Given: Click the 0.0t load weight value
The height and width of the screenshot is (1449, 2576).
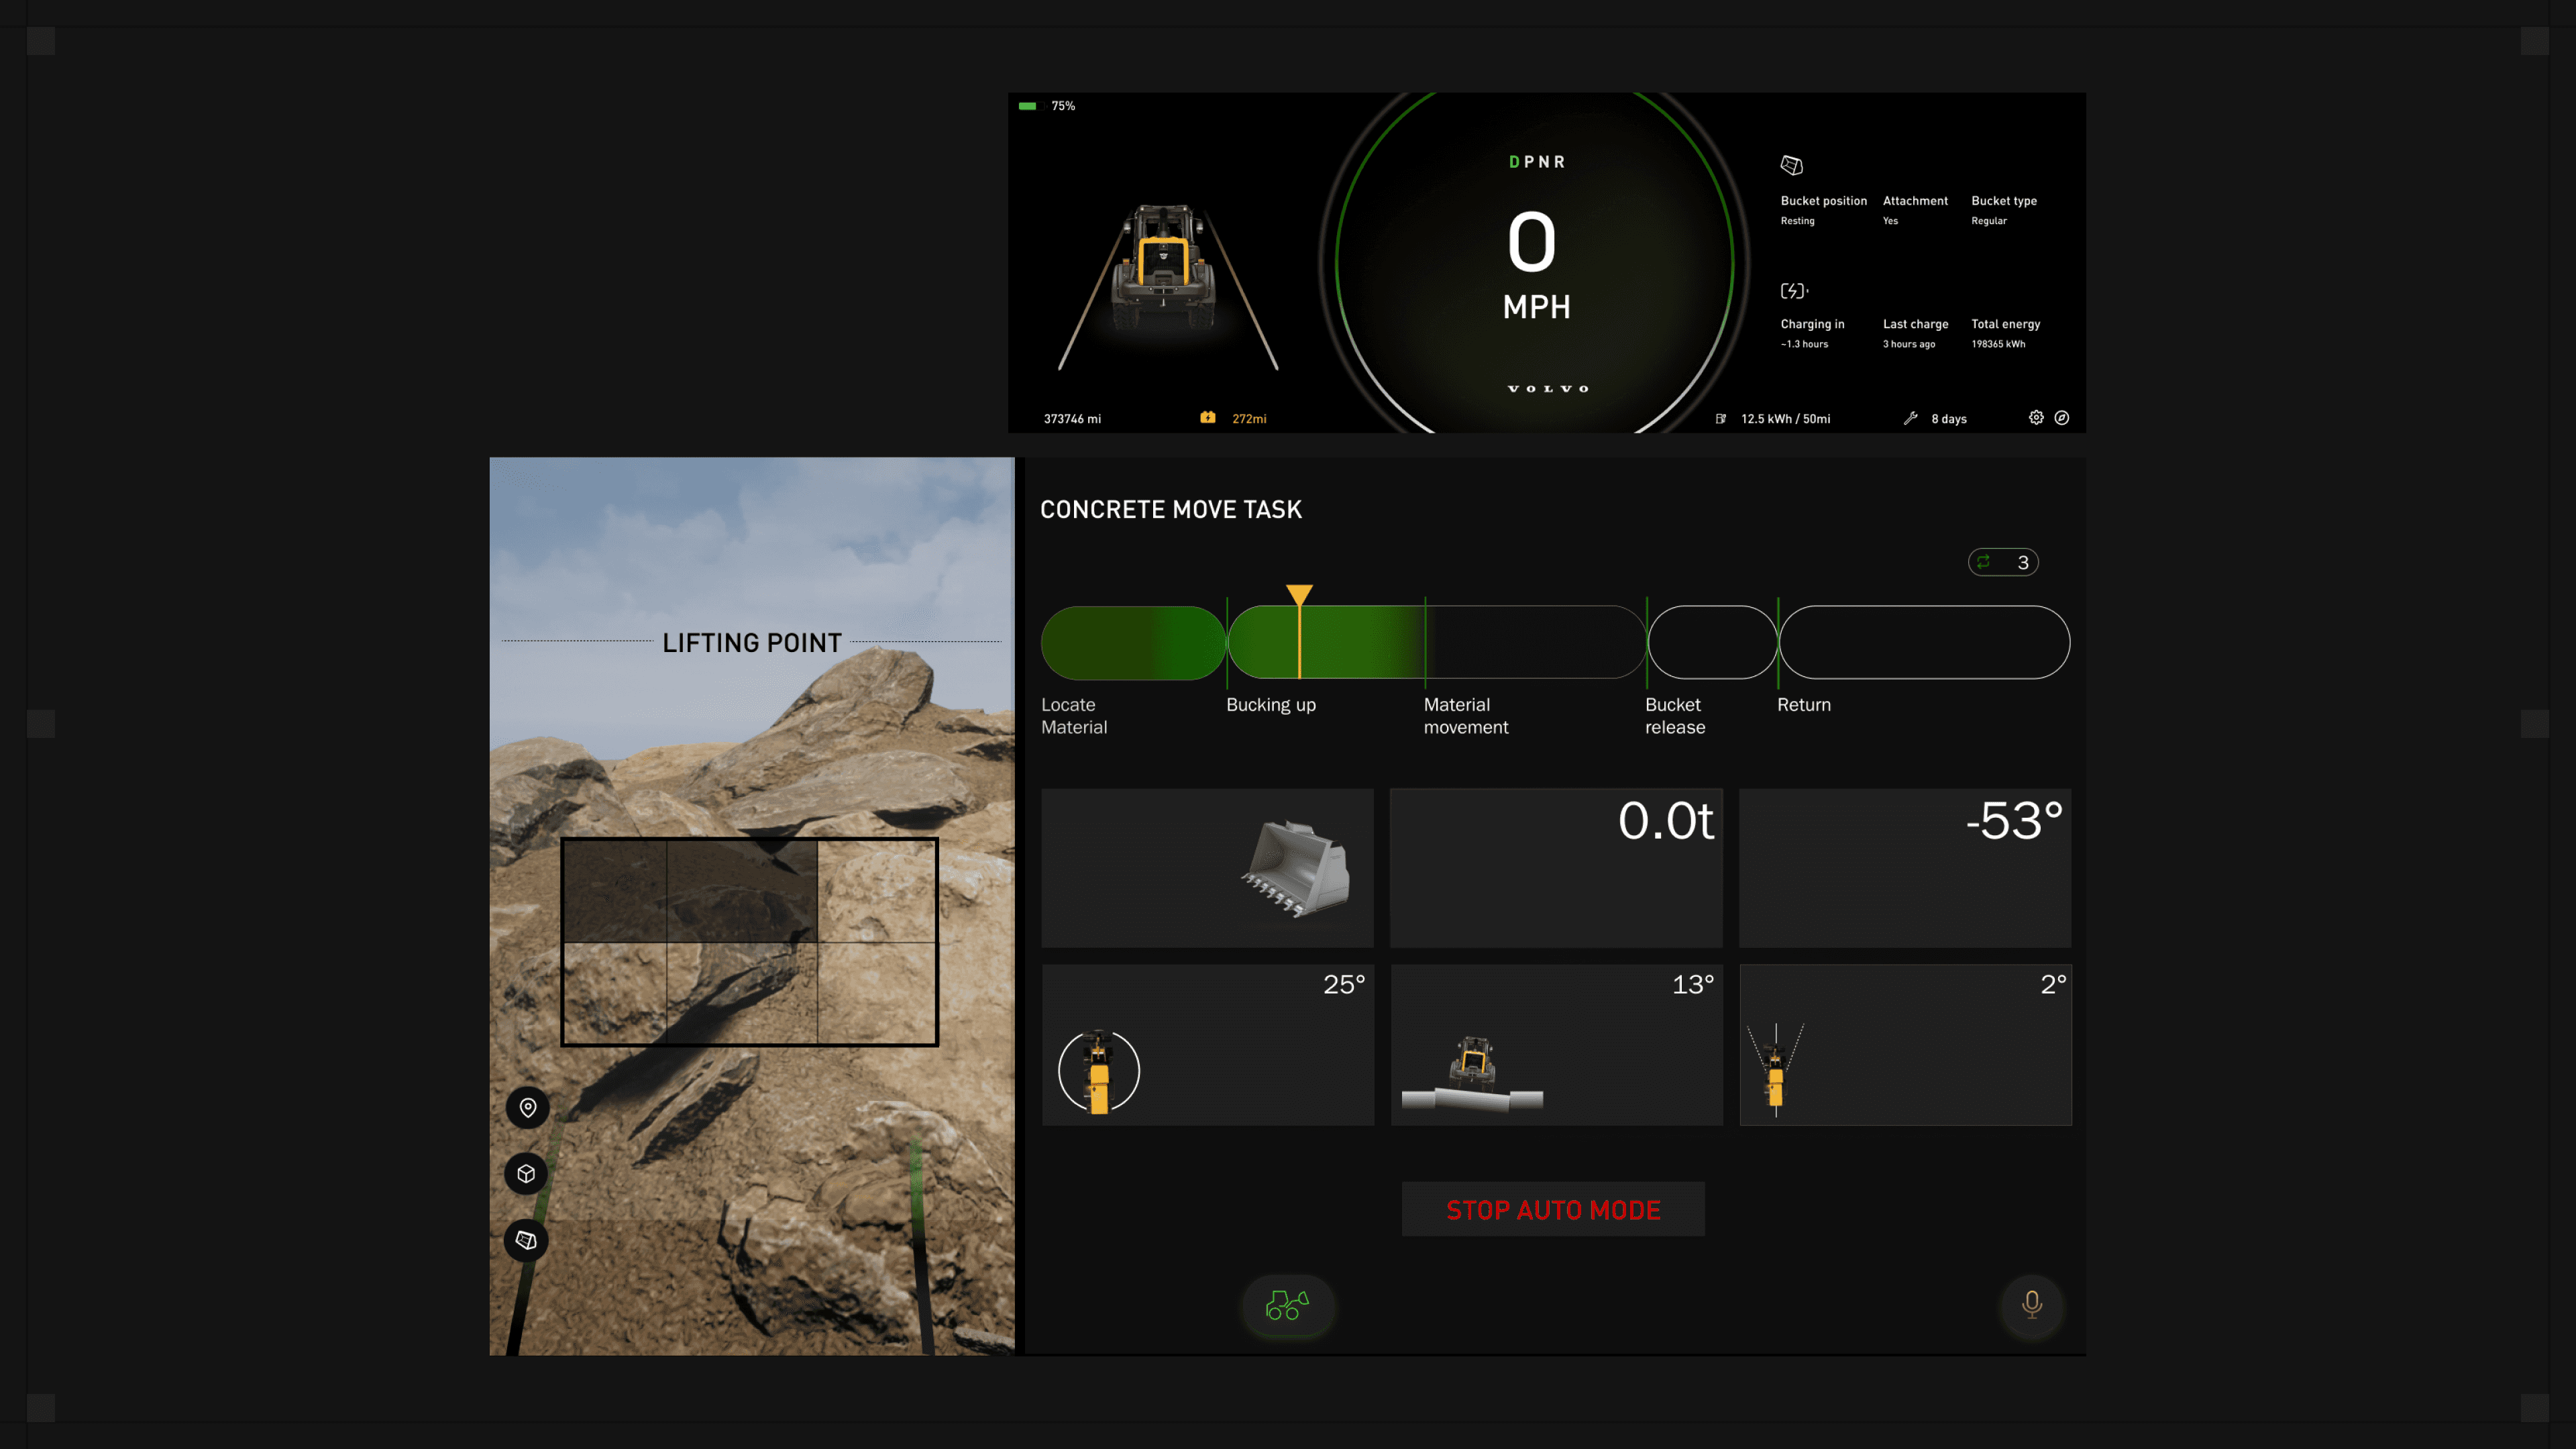Looking at the screenshot, I should [x=1665, y=821].
